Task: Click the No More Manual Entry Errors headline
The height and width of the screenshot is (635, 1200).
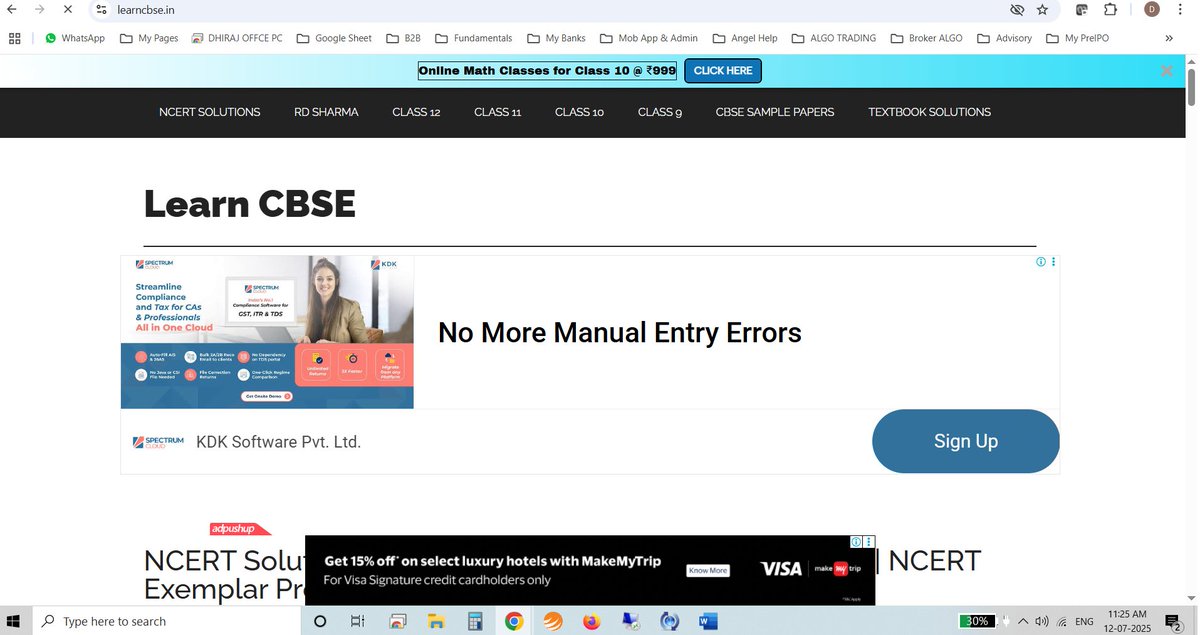Action: [620, 332]
